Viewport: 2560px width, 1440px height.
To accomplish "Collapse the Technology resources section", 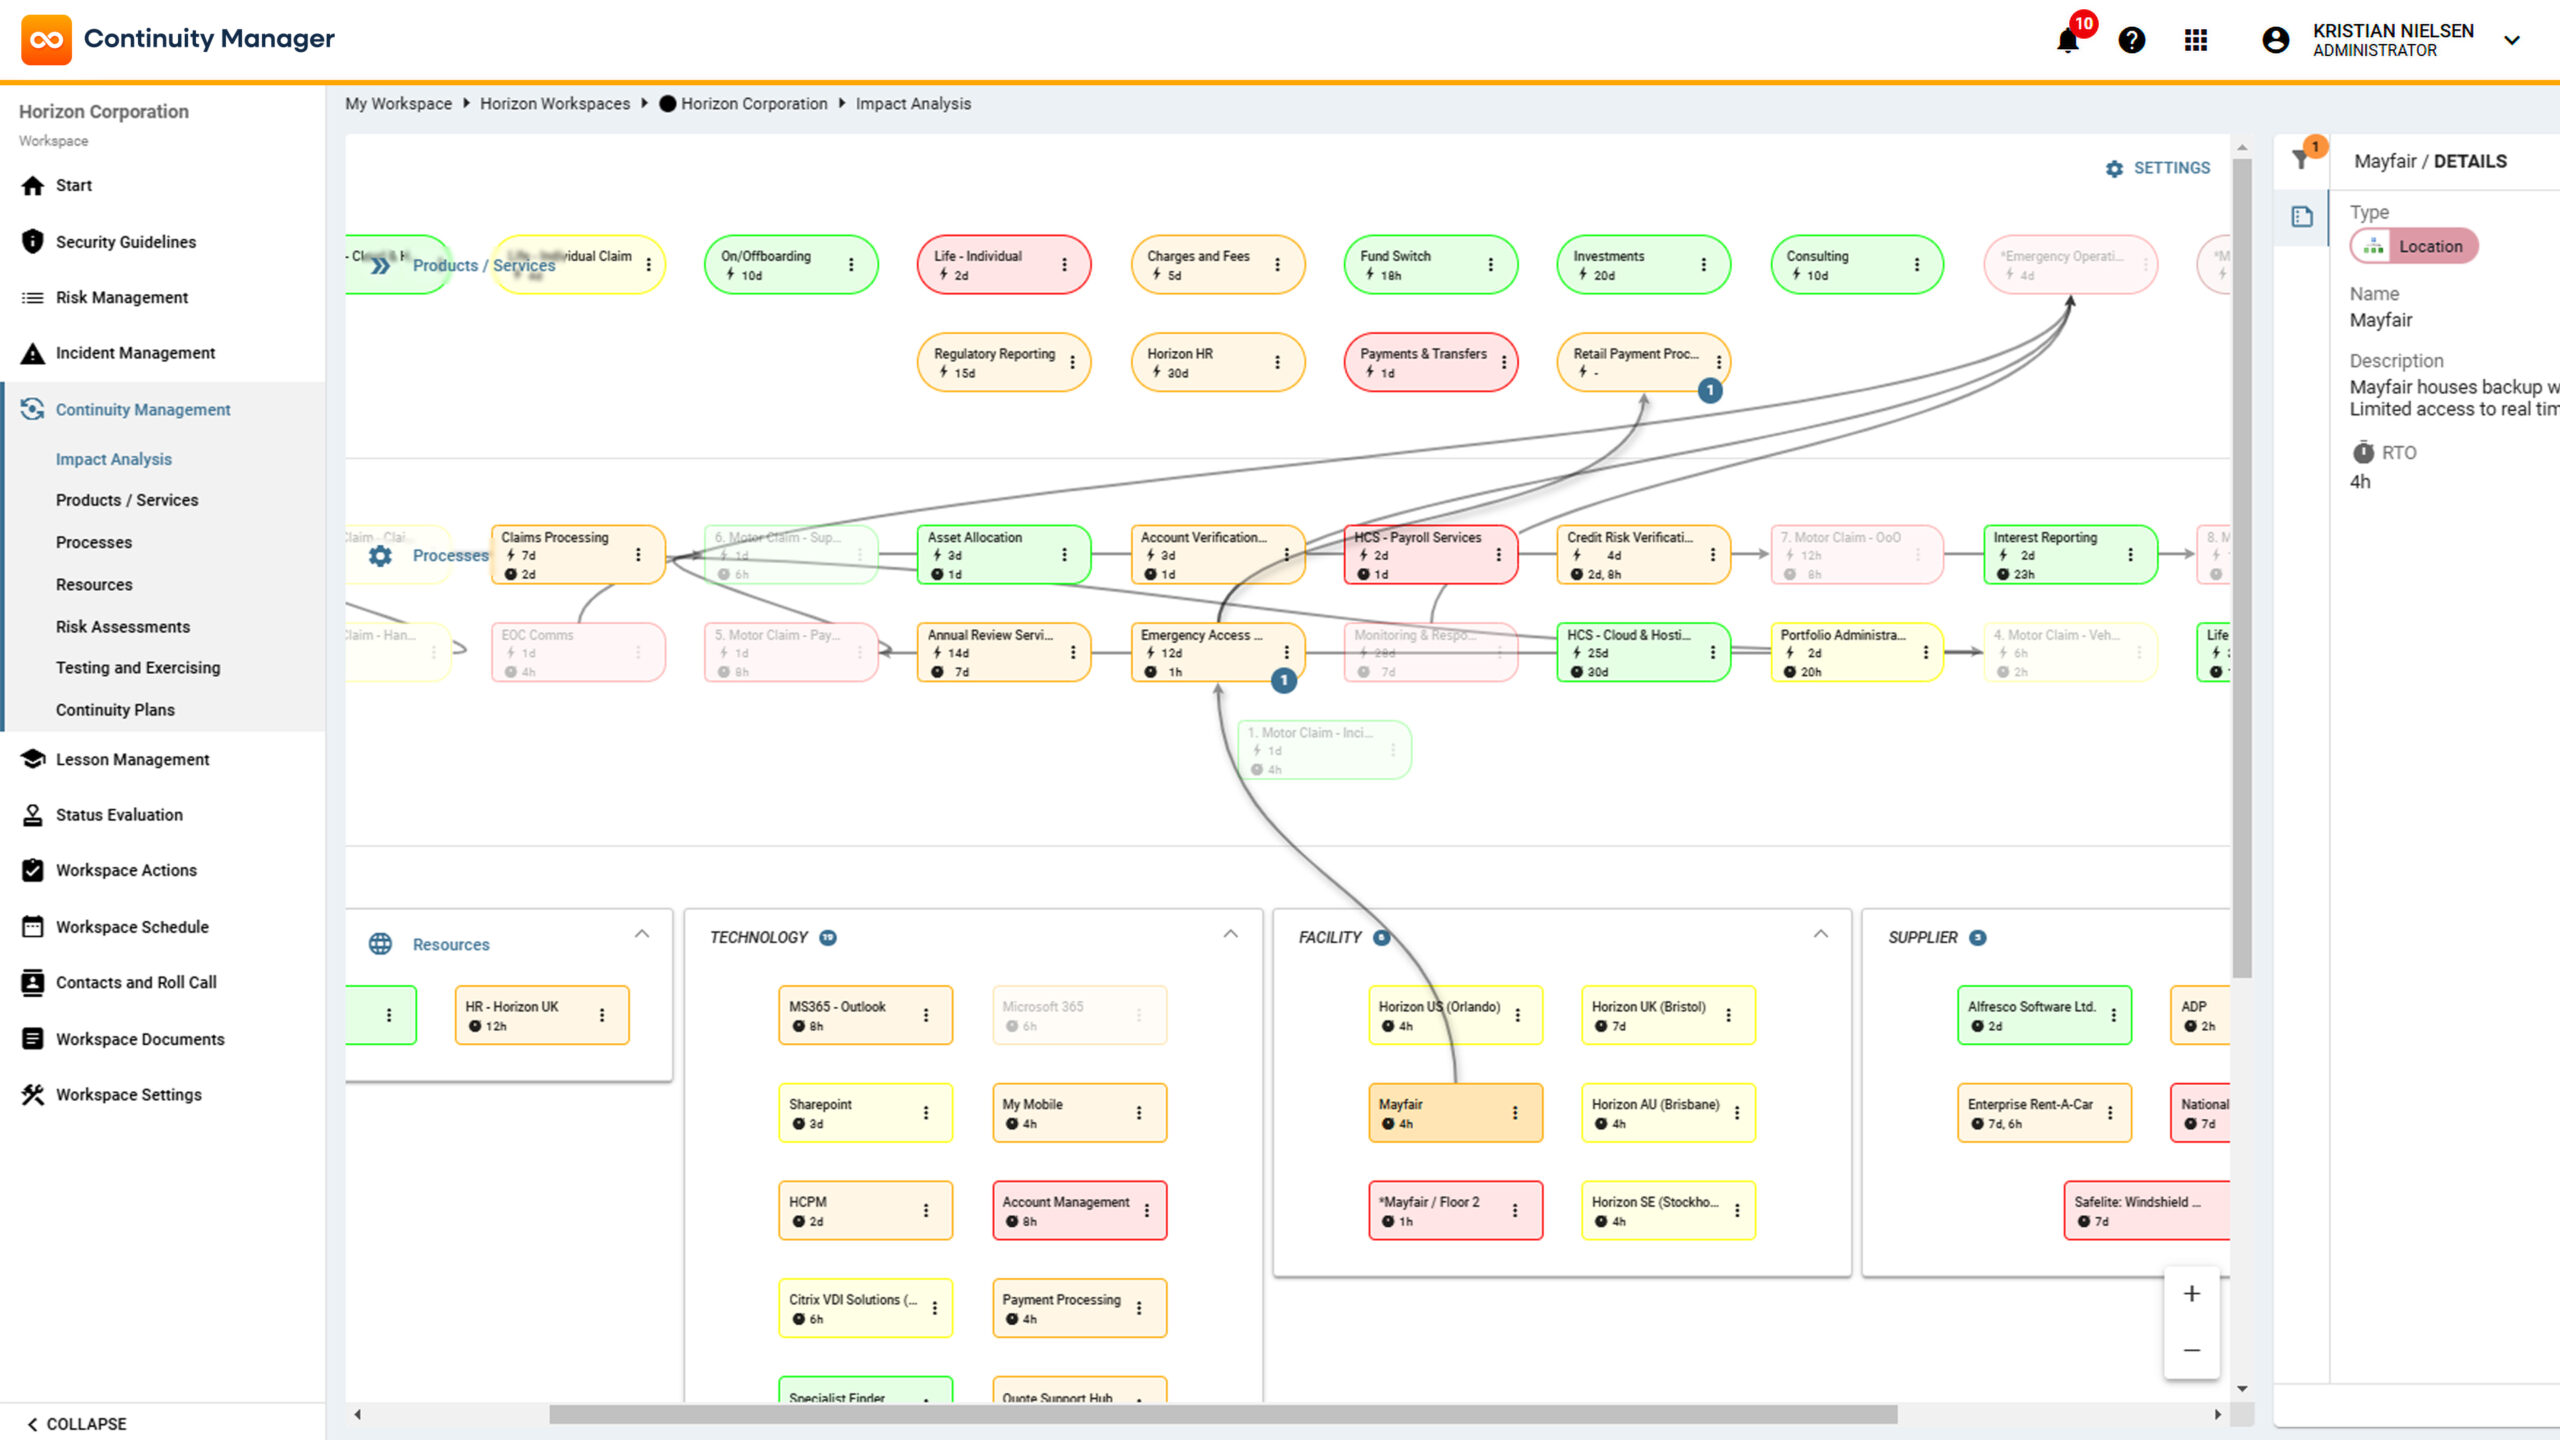I will point(1230,934).
